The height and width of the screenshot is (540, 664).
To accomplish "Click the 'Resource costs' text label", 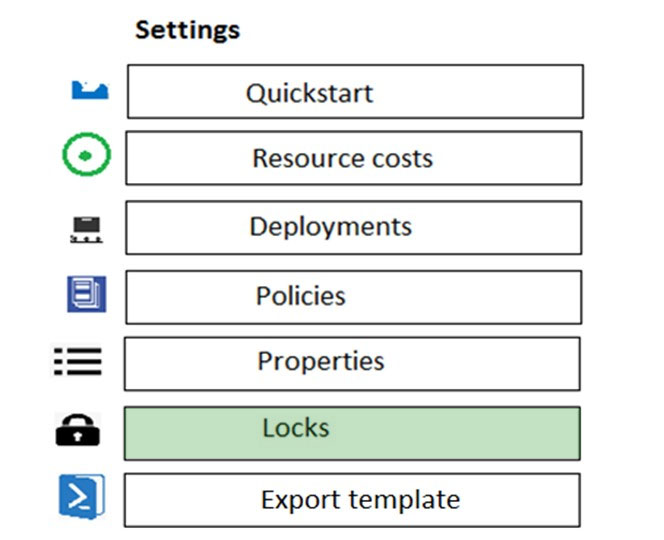I will [x=343, y=158].
